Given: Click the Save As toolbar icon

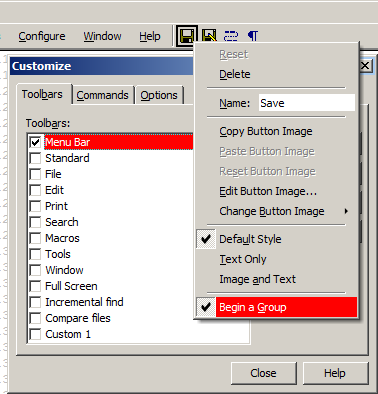Looking at the screenshot, I should (x=209, y=36).
